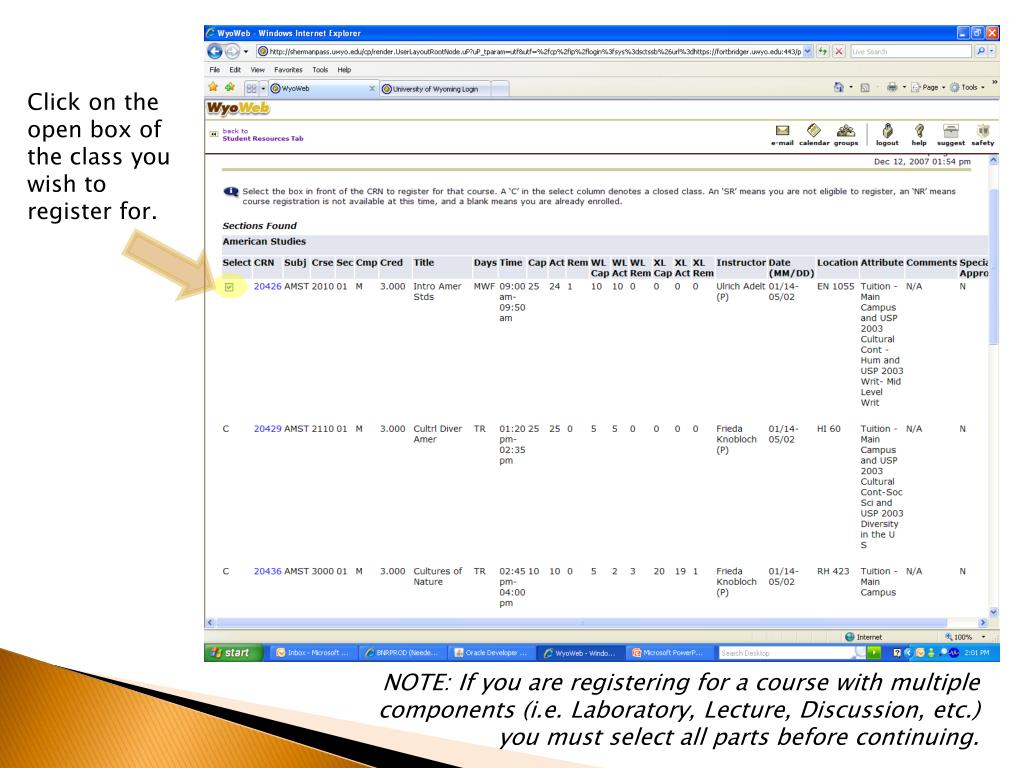Switch to Microsoft PowerPoint taskbar button
Viewport: 1024px width, 768px height.
click(667, 652)
